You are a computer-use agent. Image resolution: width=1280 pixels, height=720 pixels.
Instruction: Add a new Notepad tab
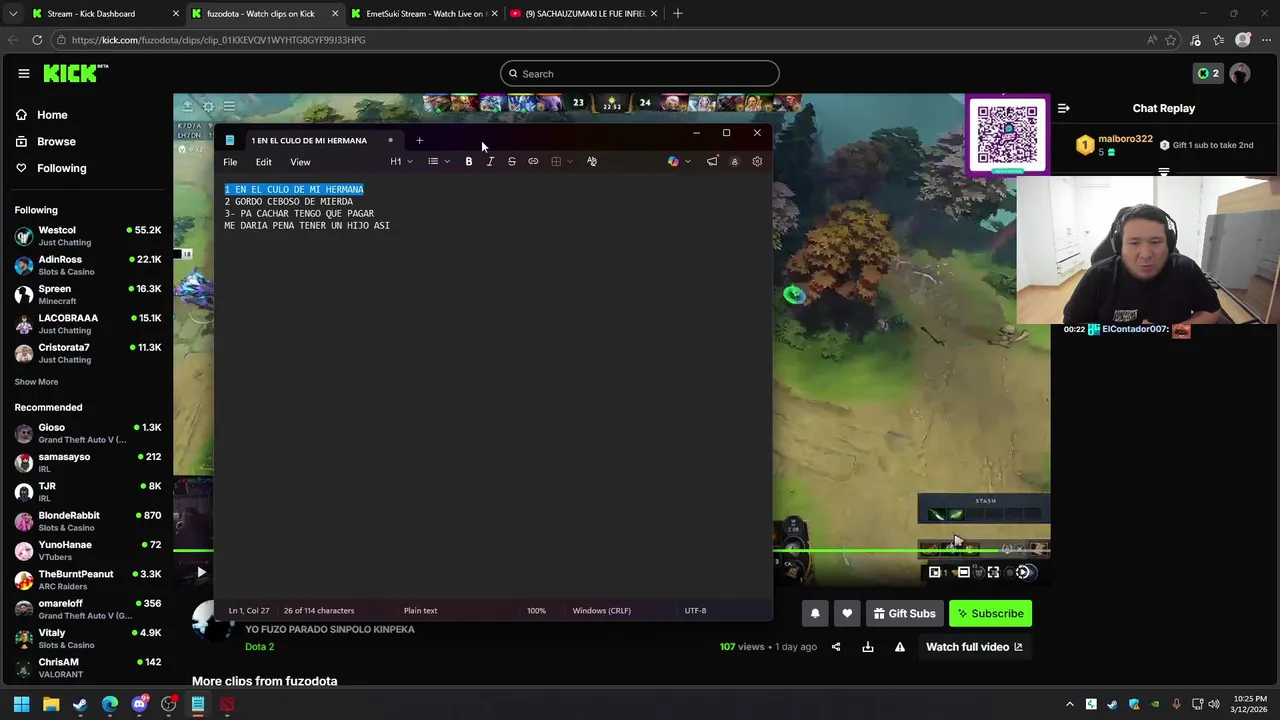click(x=419, y=140)
